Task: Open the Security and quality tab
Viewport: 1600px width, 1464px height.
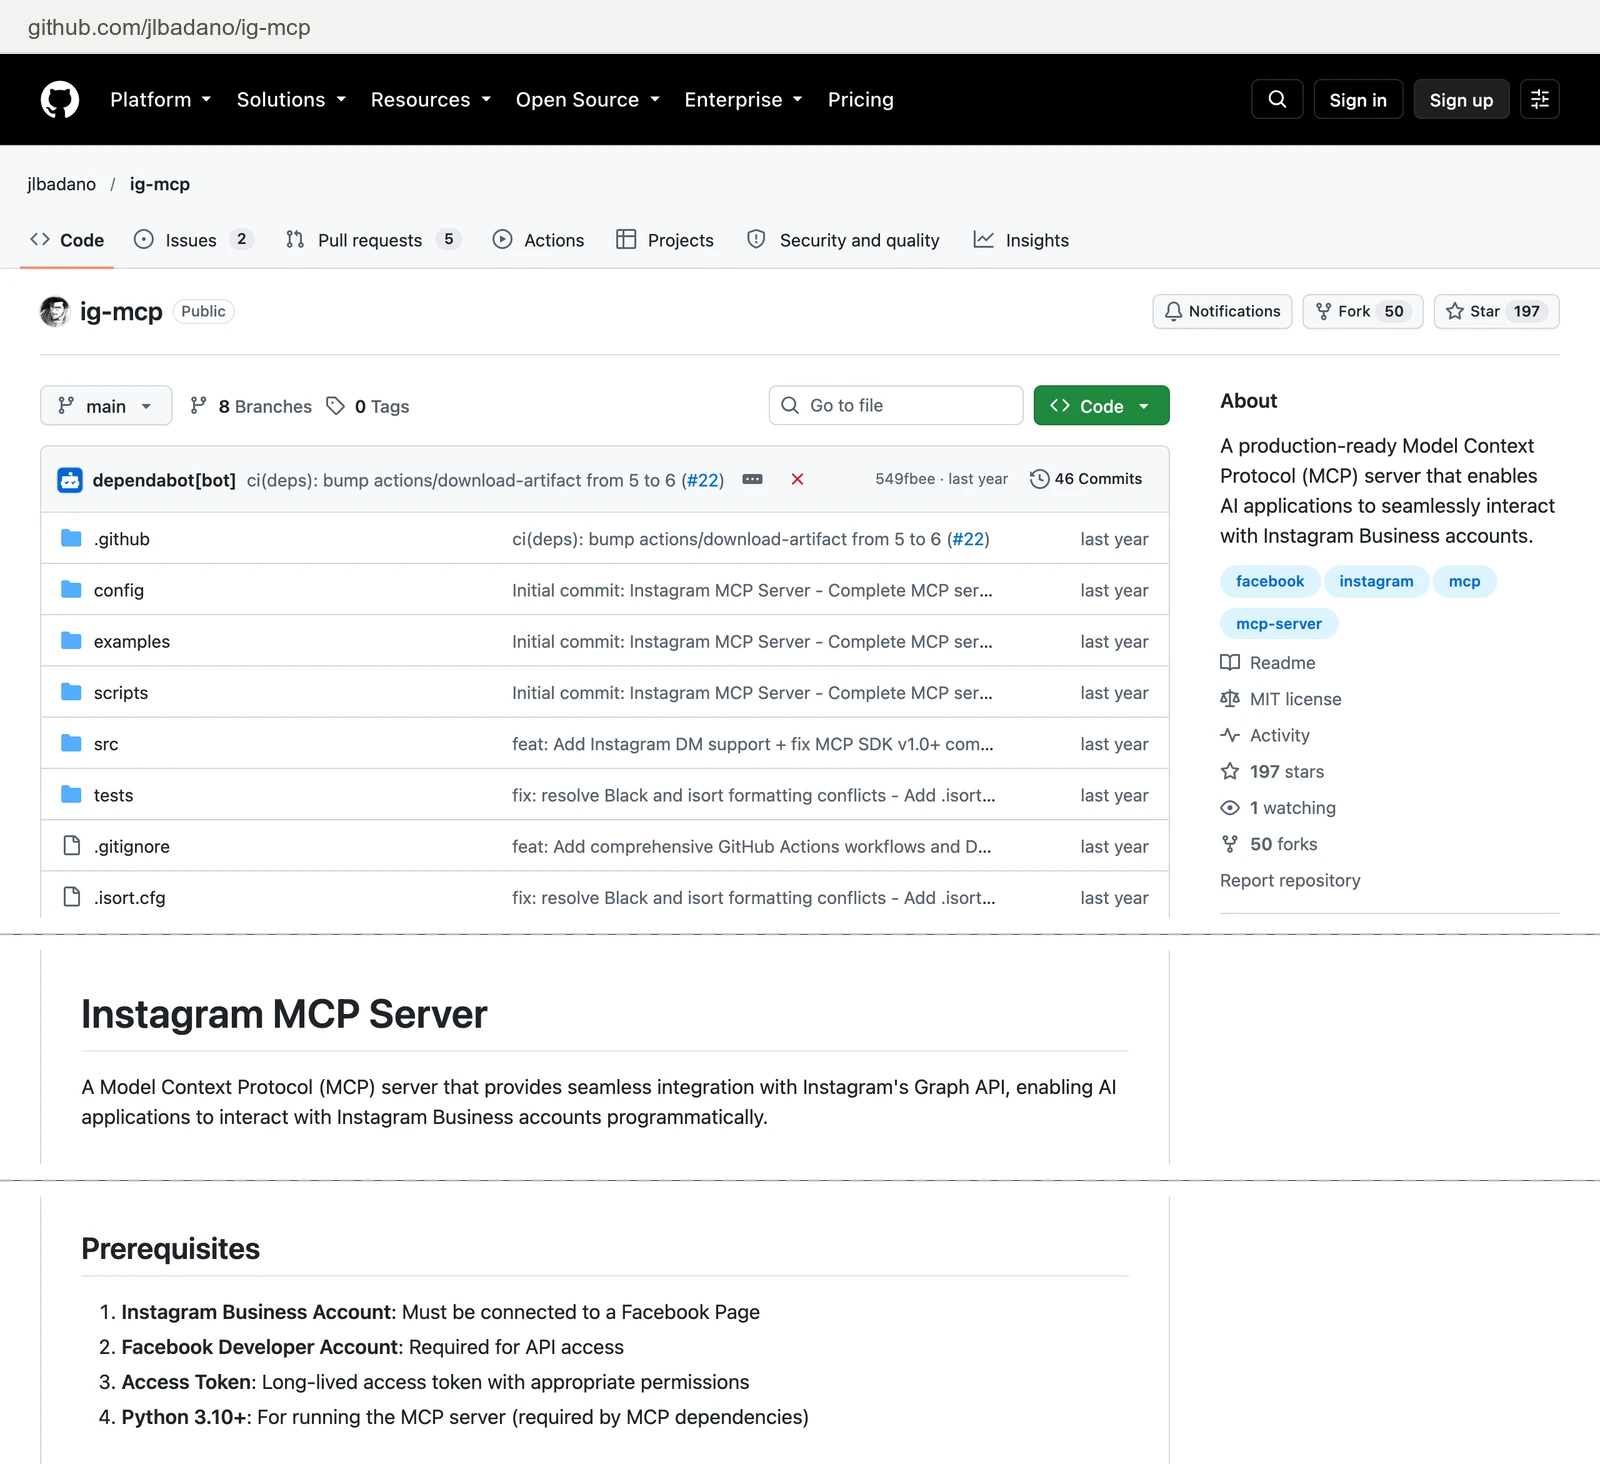Action: (x=843, y=240)
